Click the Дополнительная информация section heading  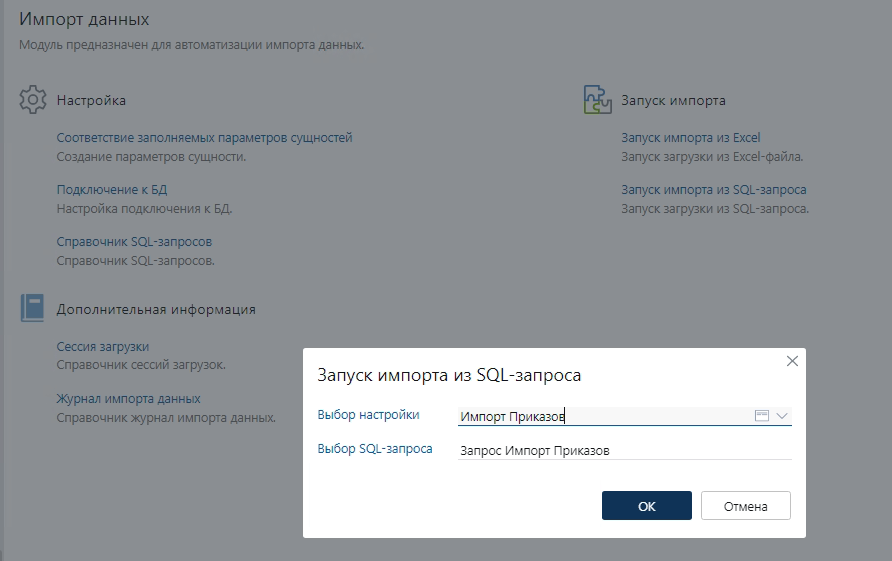[156, 310]
